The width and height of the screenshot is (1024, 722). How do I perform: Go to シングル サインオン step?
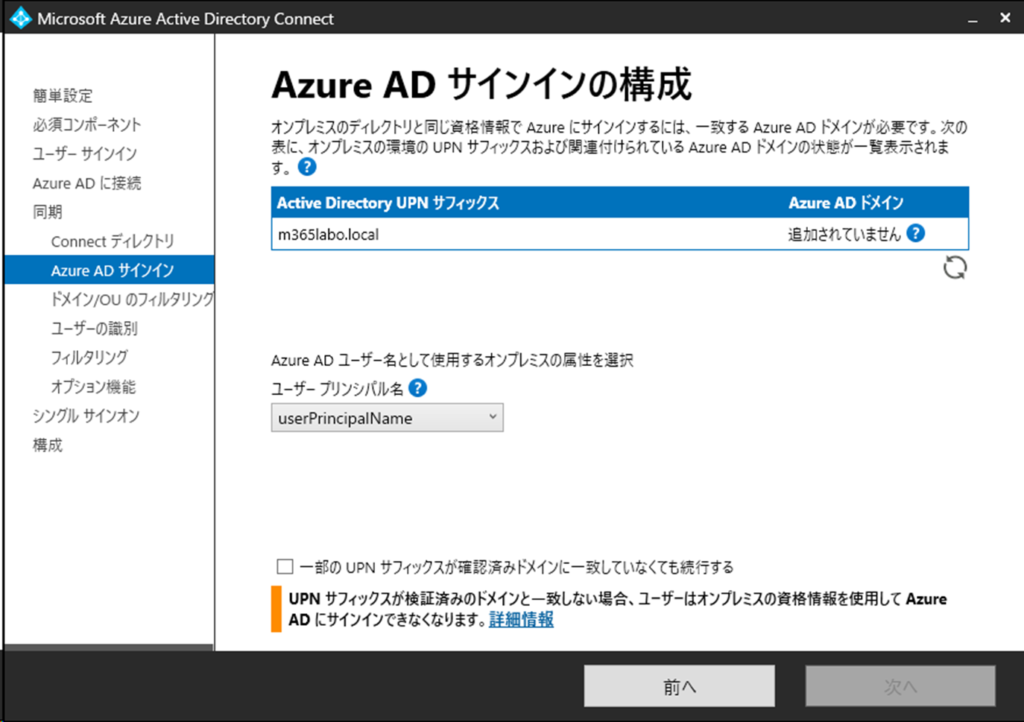(86, 415)
